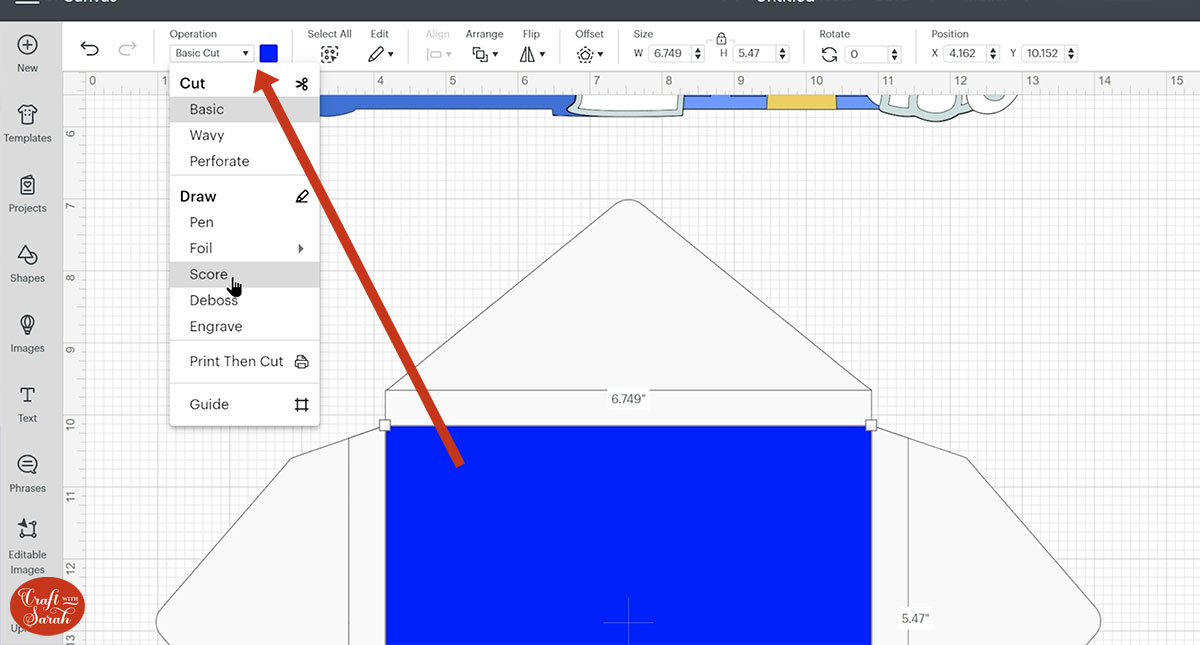Open the Flip dropdown

pyautogui.click(x=532, y=54)
